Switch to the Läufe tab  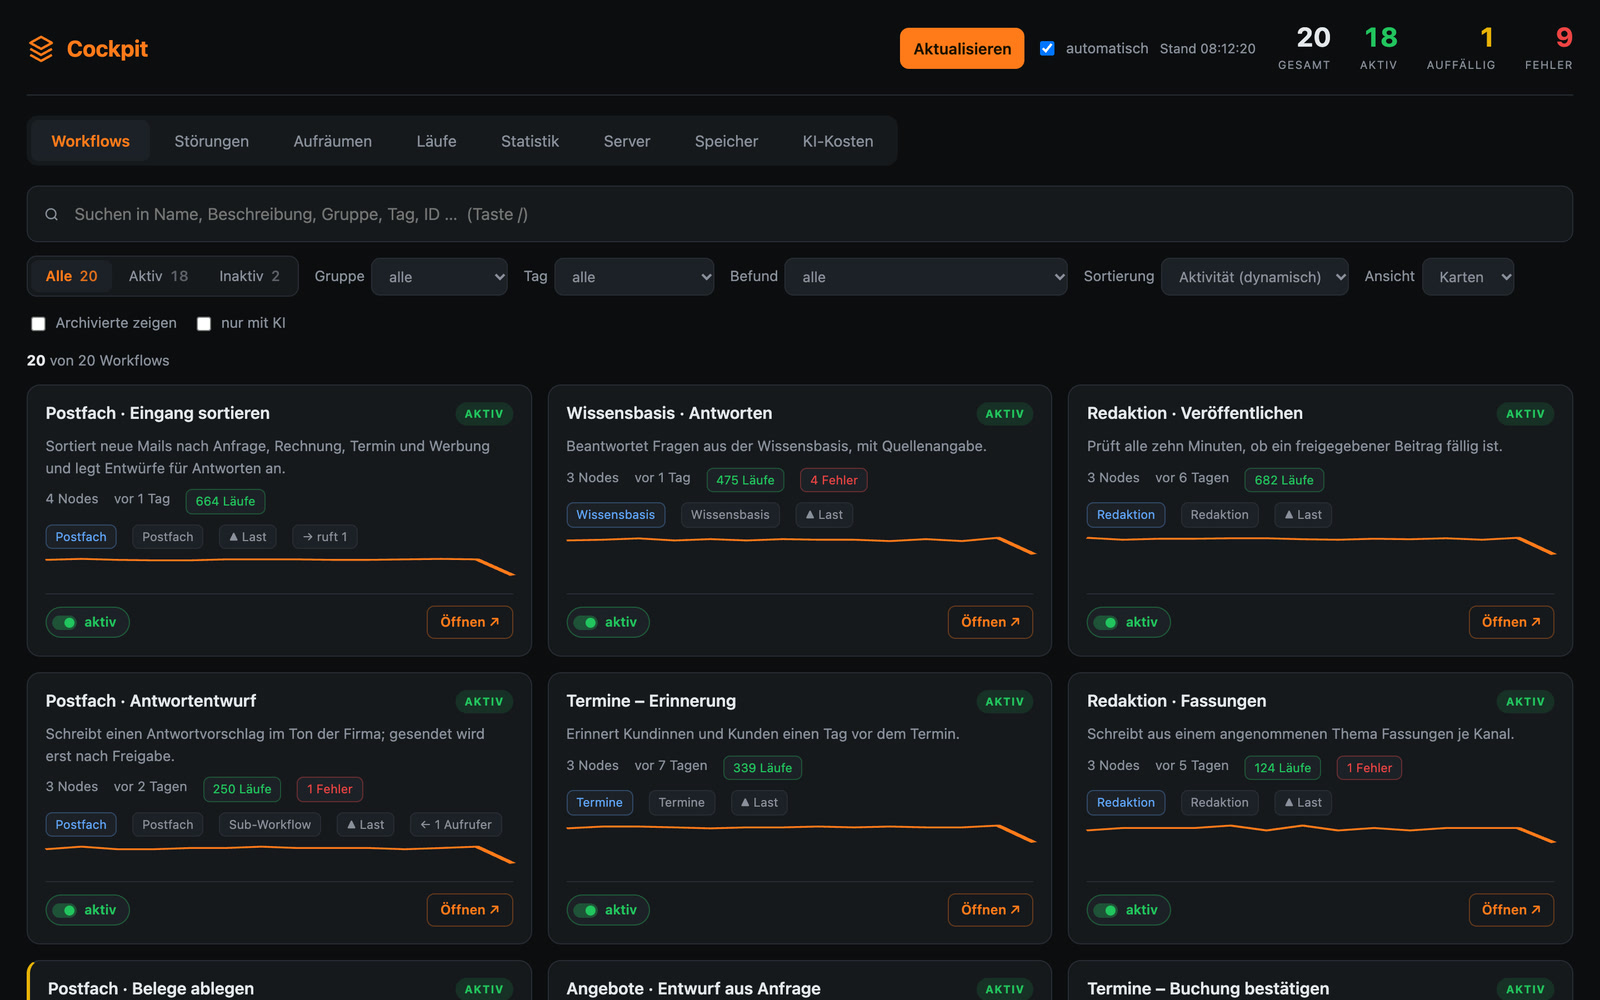[437, 141]
